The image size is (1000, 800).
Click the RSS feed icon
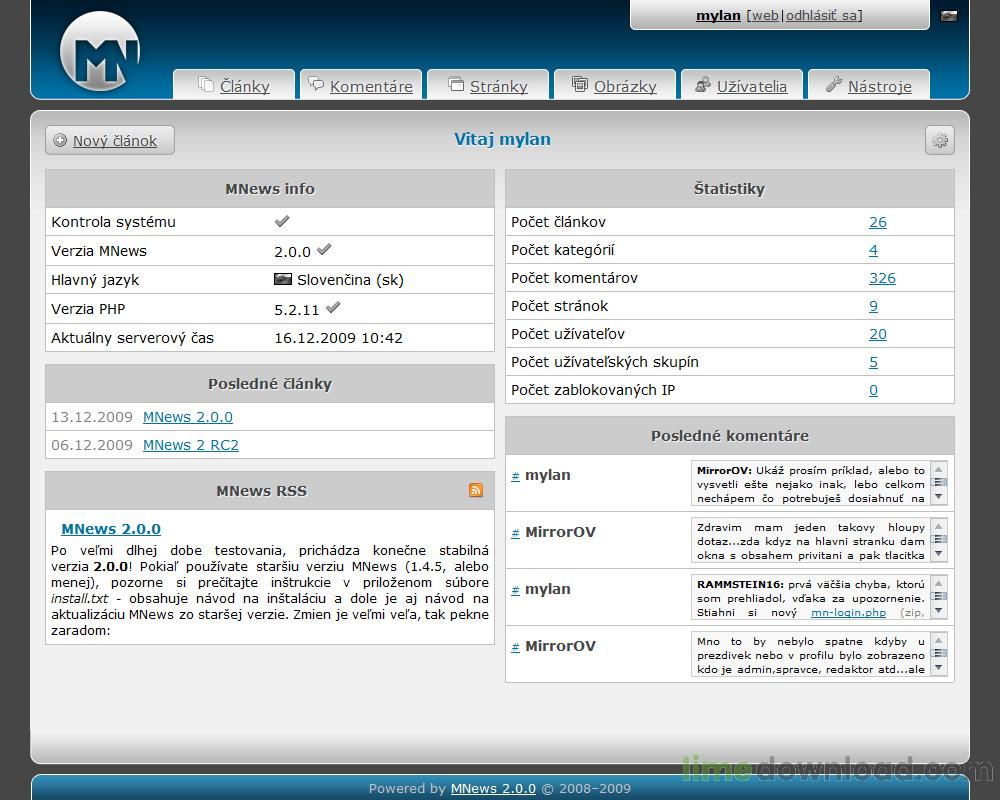click(476, 490)
